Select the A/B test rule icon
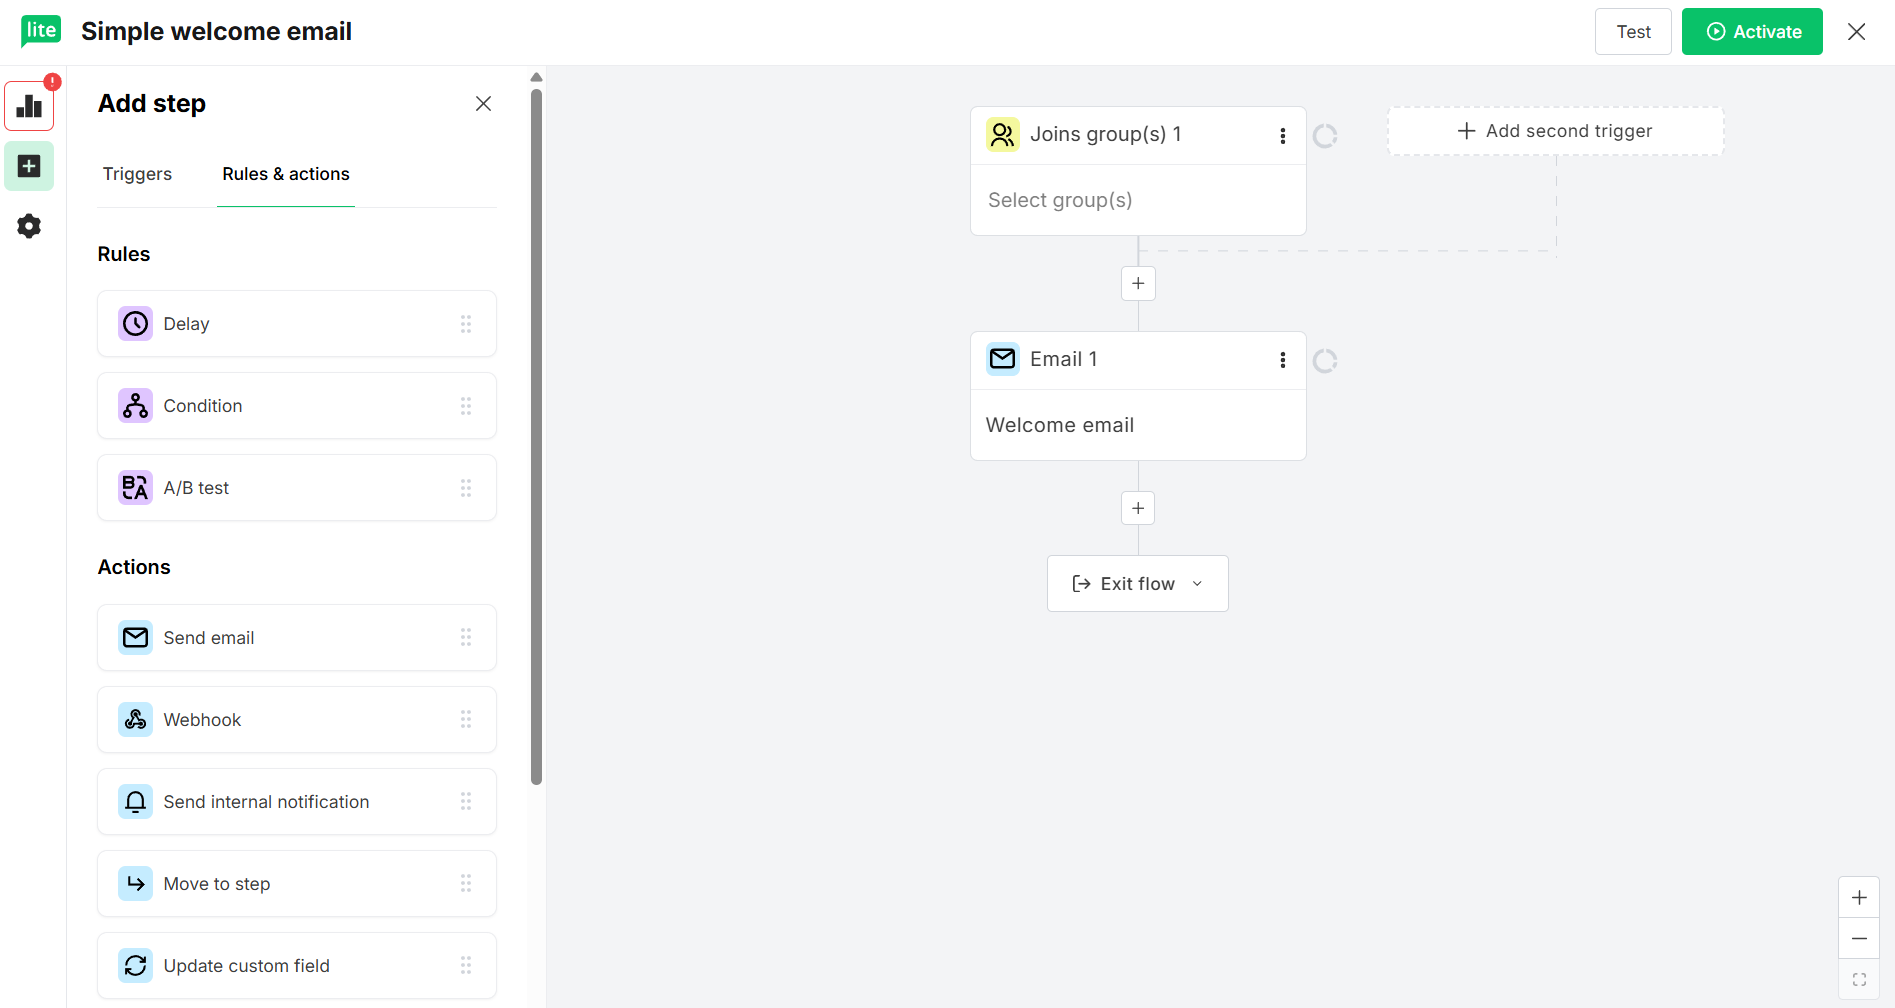This screenshot has width=1895, height=1008. tap(135, 487)
